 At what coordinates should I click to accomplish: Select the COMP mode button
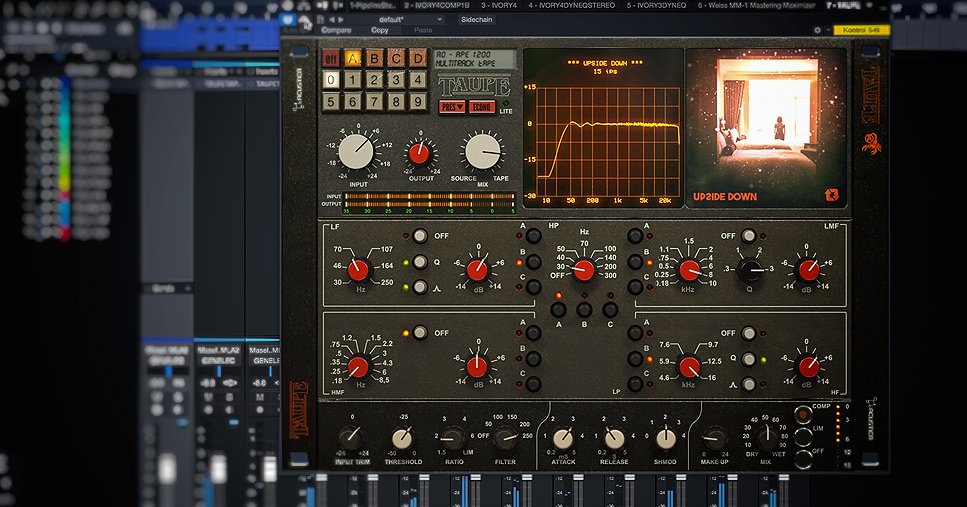coord(803,415)
